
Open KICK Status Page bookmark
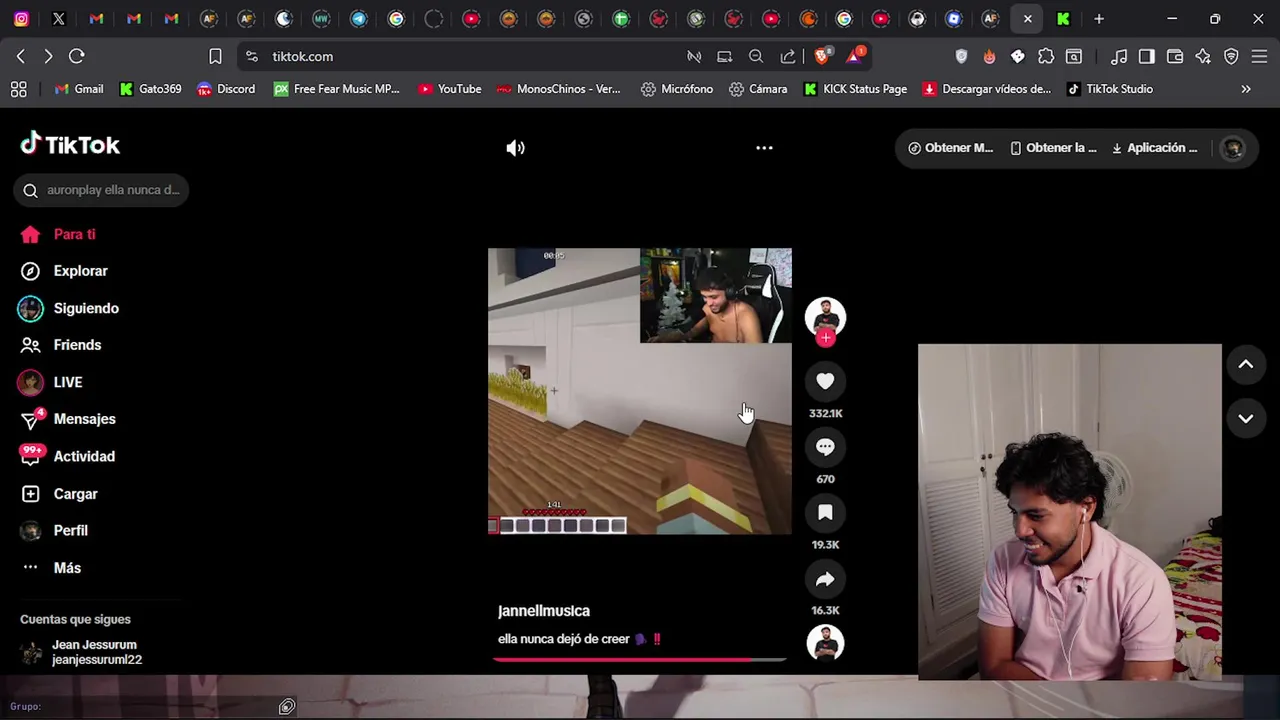(855, 89)
